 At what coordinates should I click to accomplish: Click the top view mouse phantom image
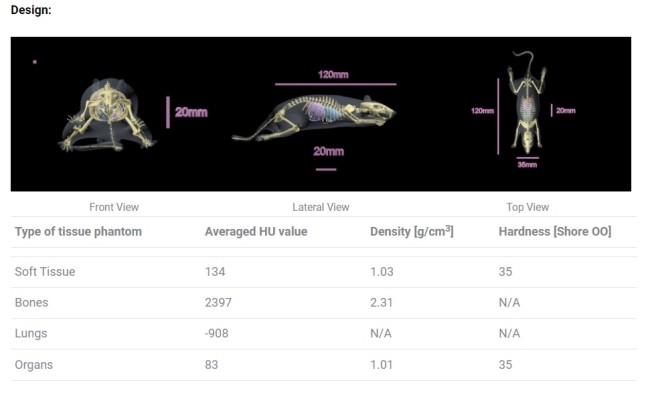[527, 102]
